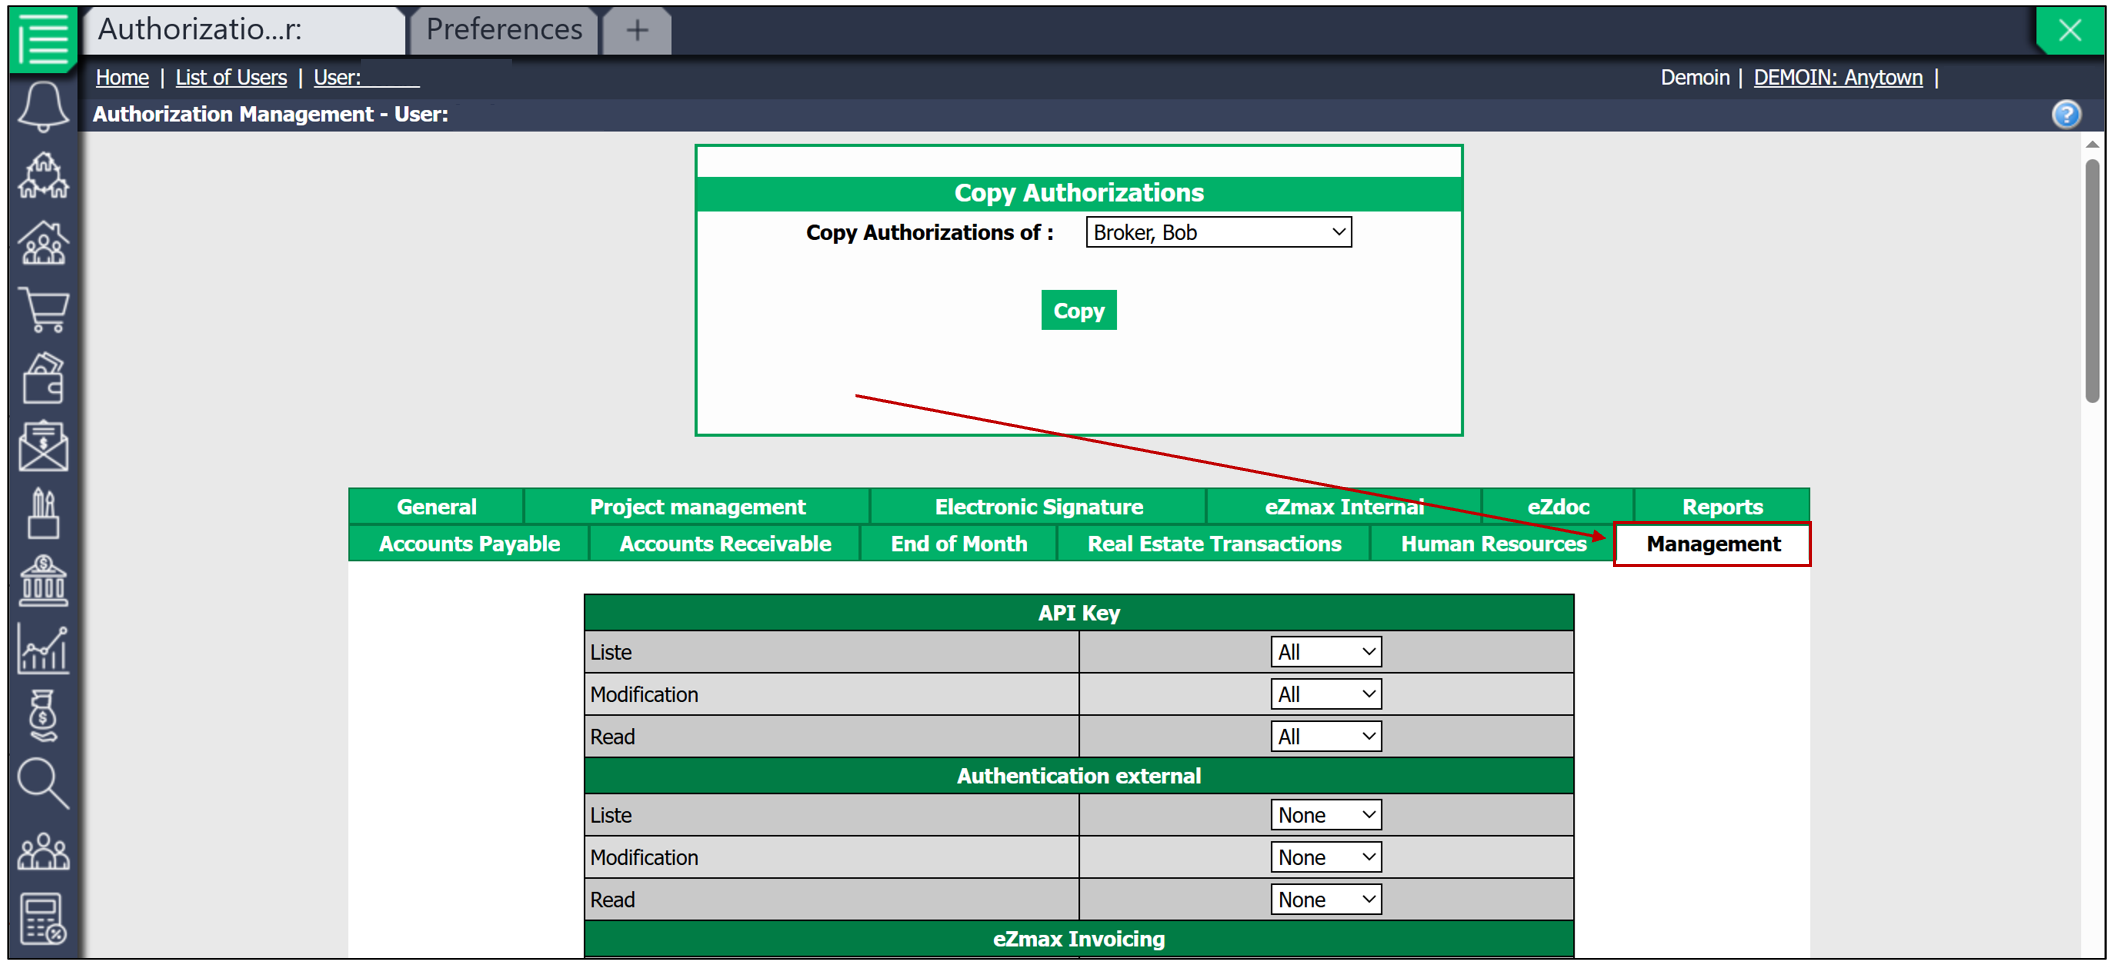
Task: Expand the Copy Authorizations of dropdown
Action: click(1218, 232)
